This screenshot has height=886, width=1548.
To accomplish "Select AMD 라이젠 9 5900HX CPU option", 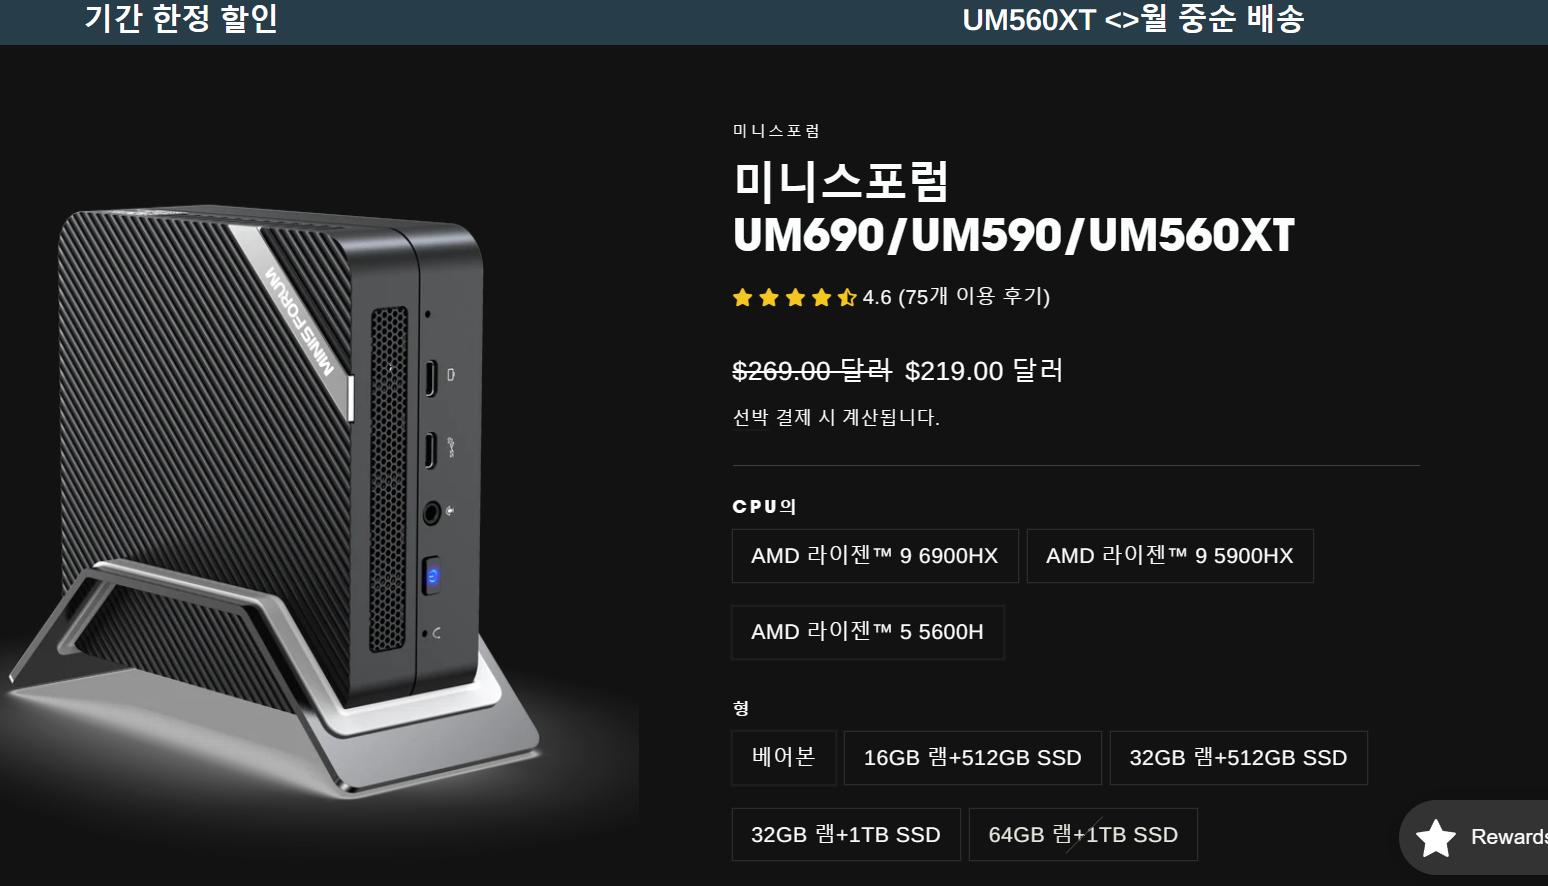I will [1170, 556].
